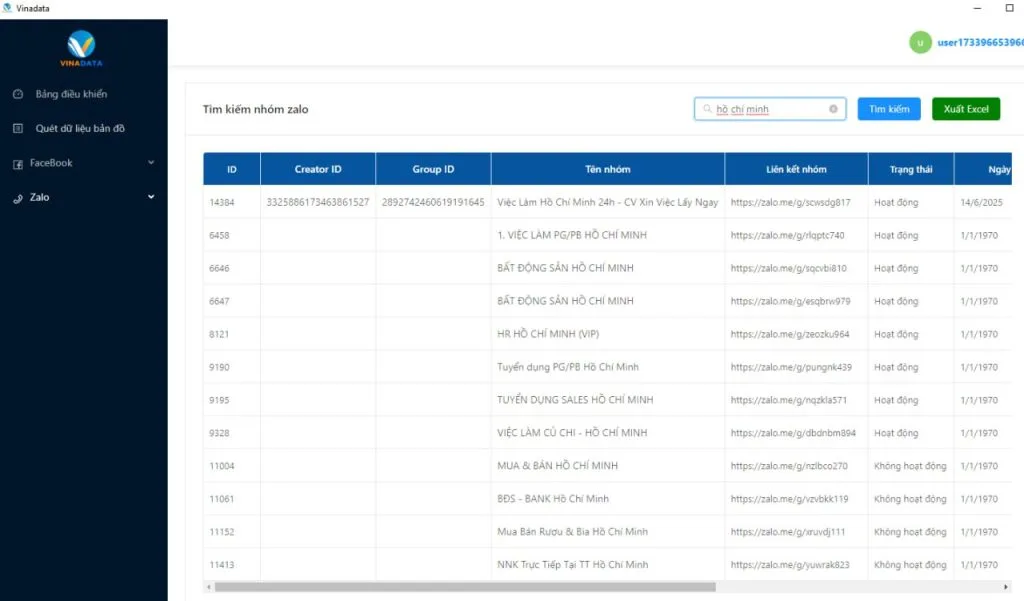
Task: Click the username next to avatar
Action: tap(979, 42)
